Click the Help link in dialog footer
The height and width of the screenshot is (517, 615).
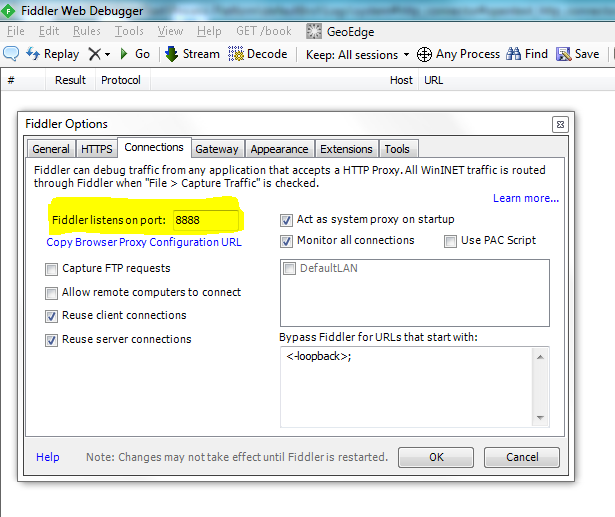(x=48, y=457)
